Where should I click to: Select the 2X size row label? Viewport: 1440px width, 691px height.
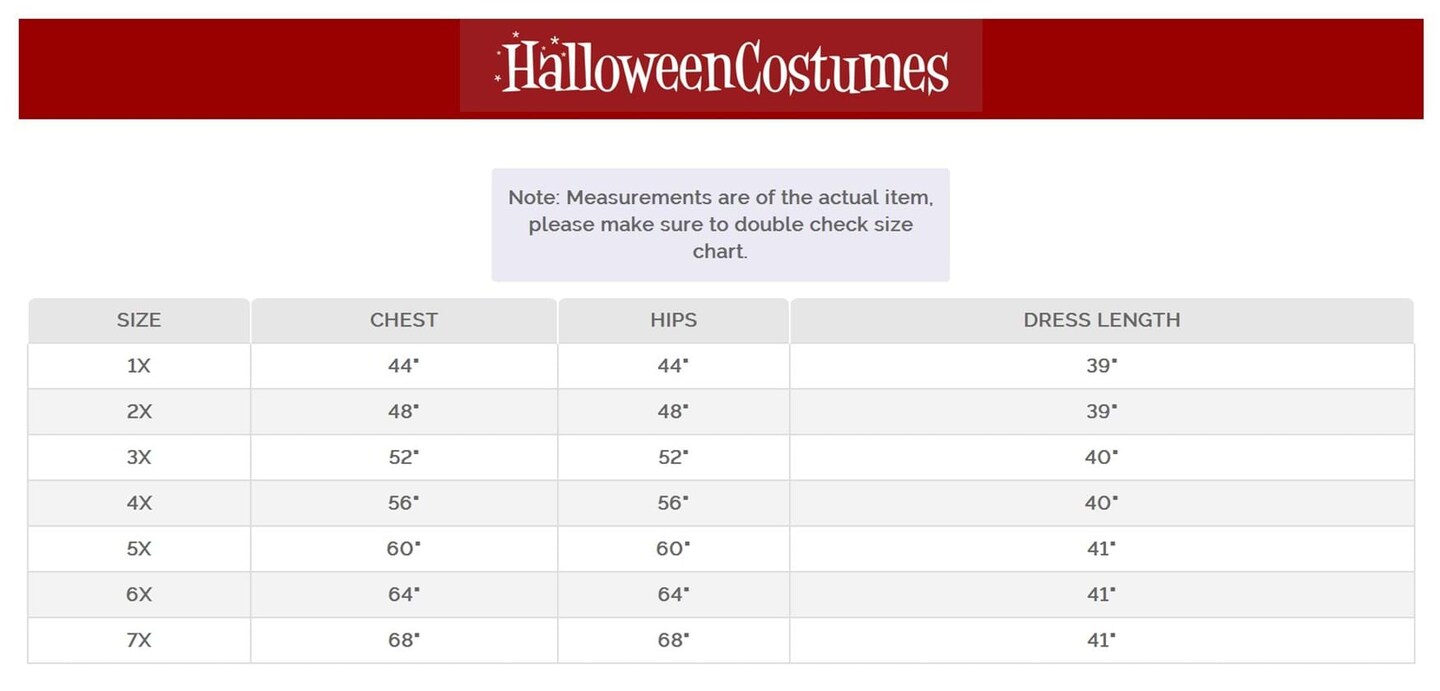coord(139,411)
